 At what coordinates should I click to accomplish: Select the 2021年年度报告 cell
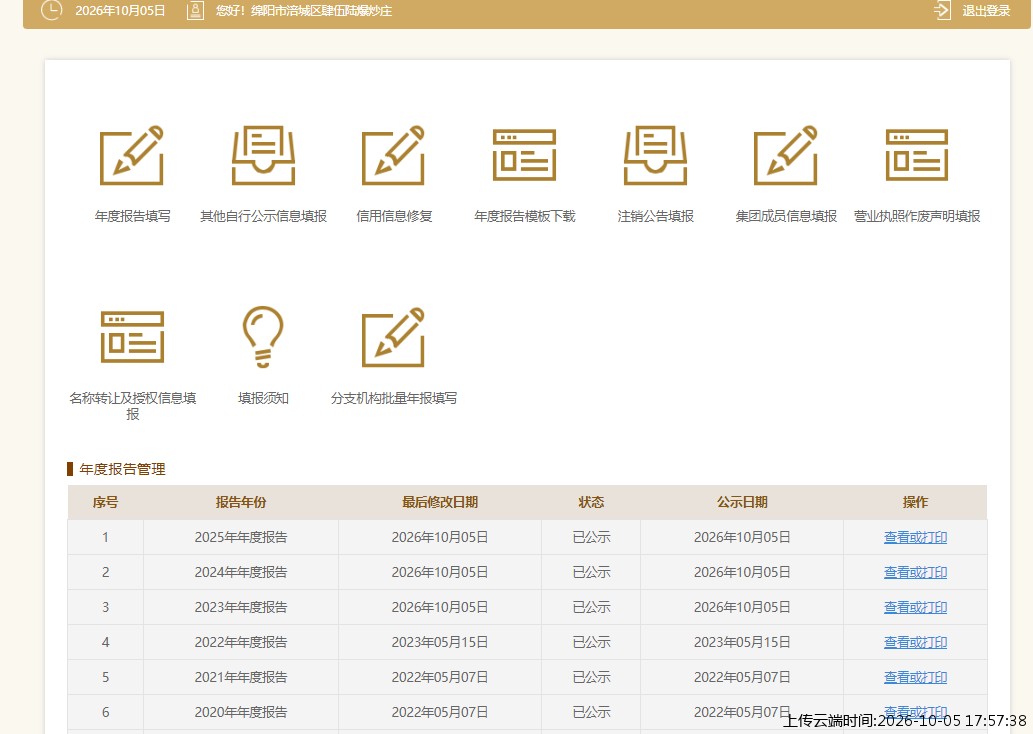pyautogui.click(x=240, y=677)
